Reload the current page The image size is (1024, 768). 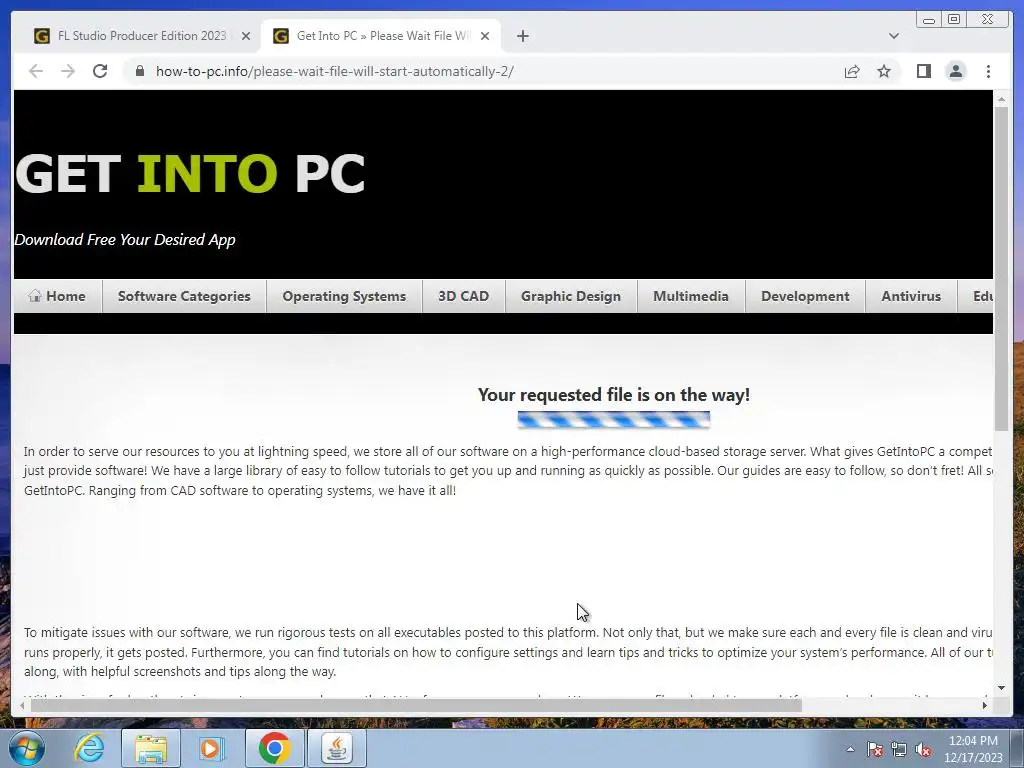[x=100, y=71]
